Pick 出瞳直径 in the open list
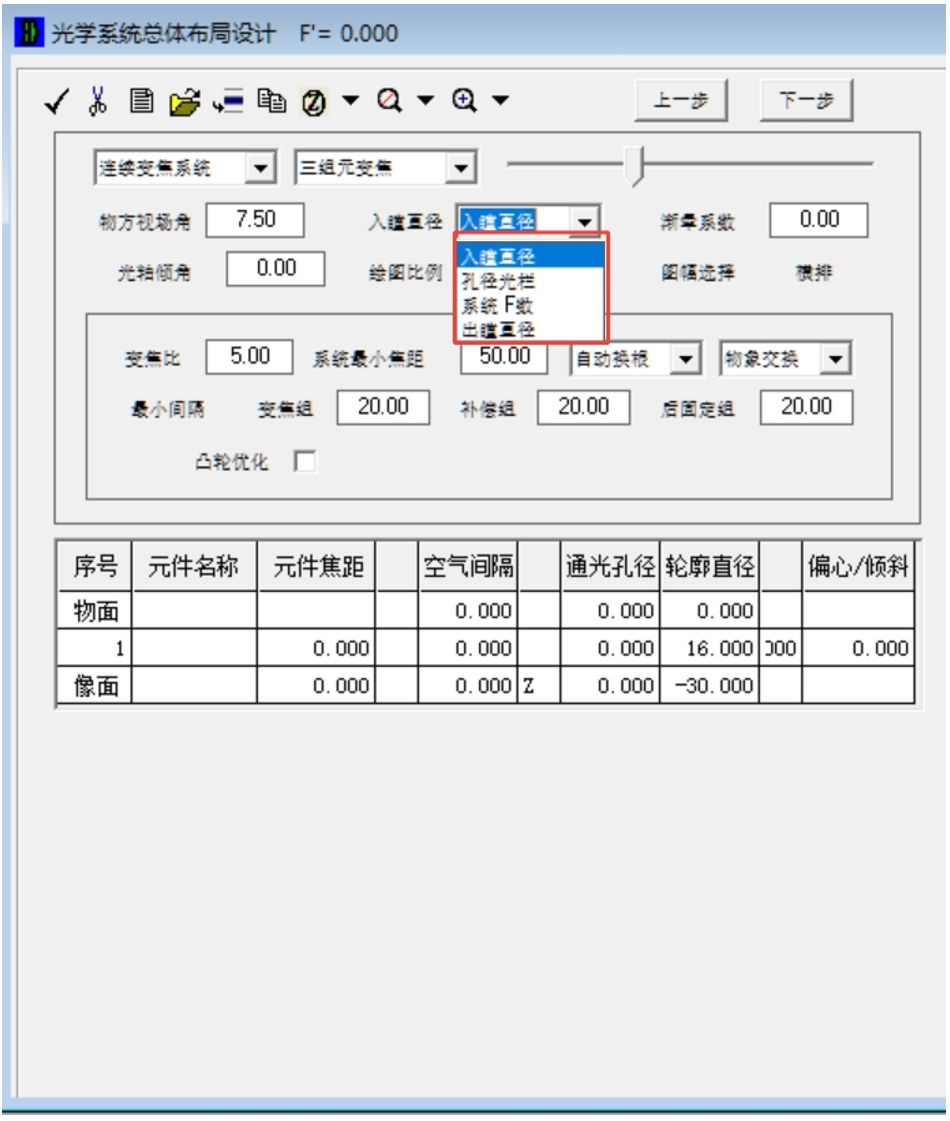This screenshot has width=950, height=1121. [498, 329]
